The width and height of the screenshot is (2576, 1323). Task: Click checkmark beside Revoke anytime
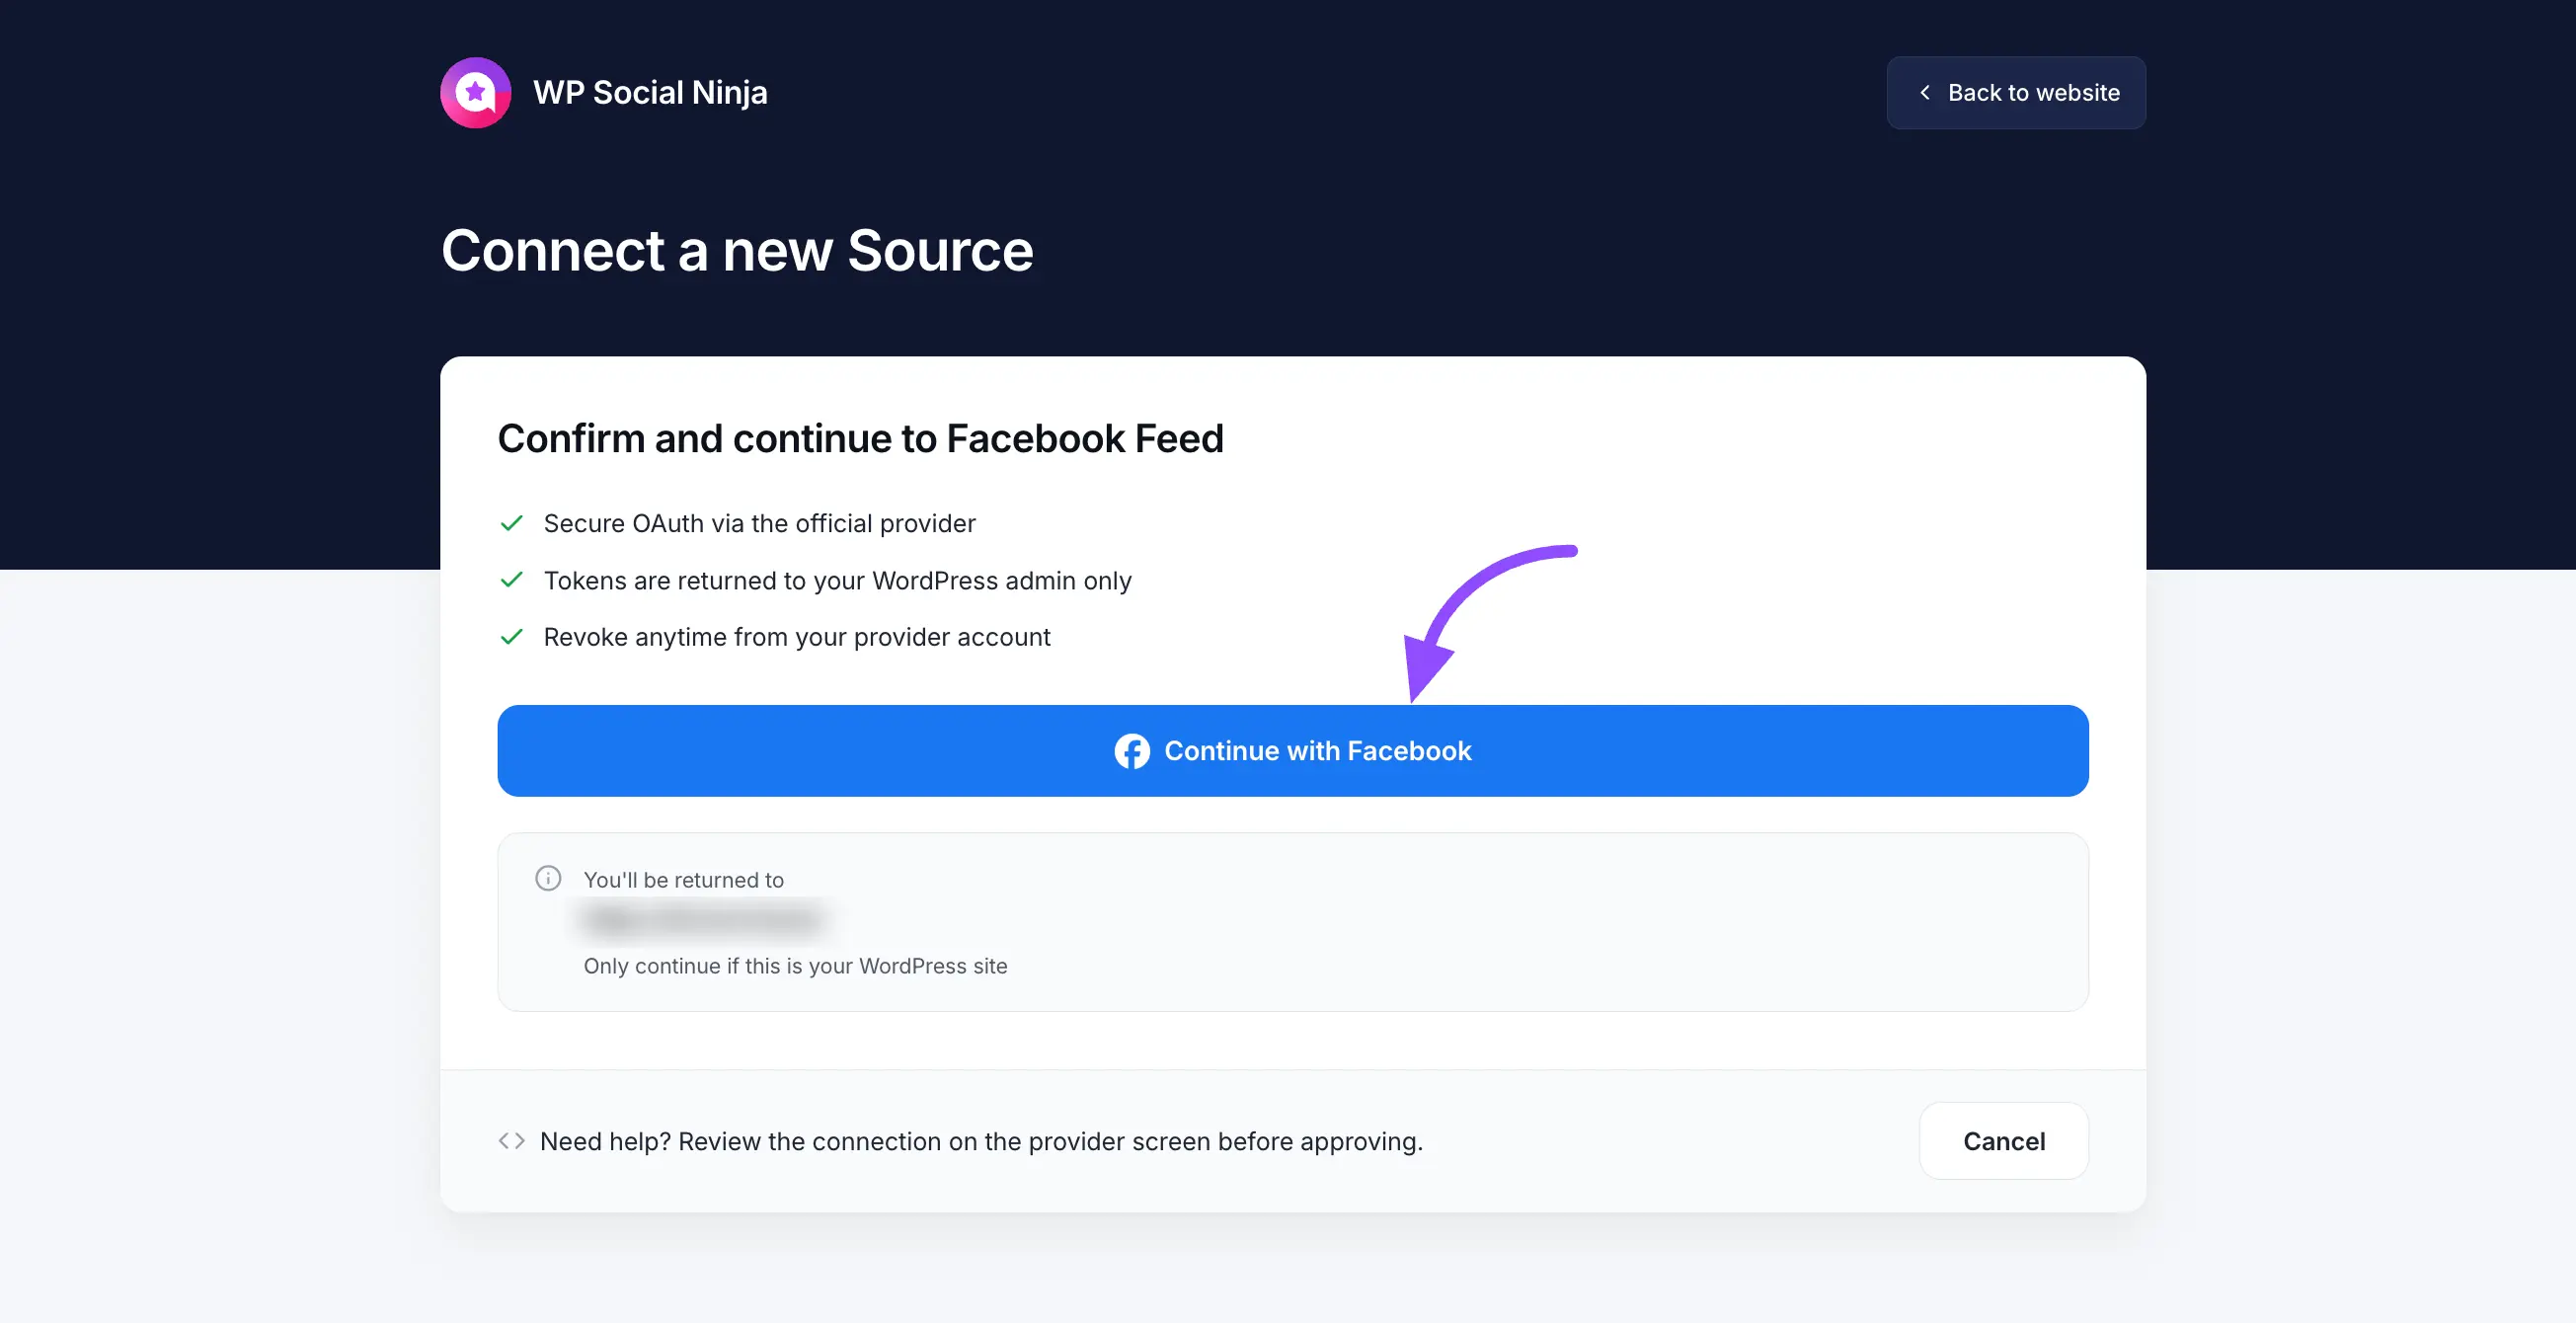point(512,637)
